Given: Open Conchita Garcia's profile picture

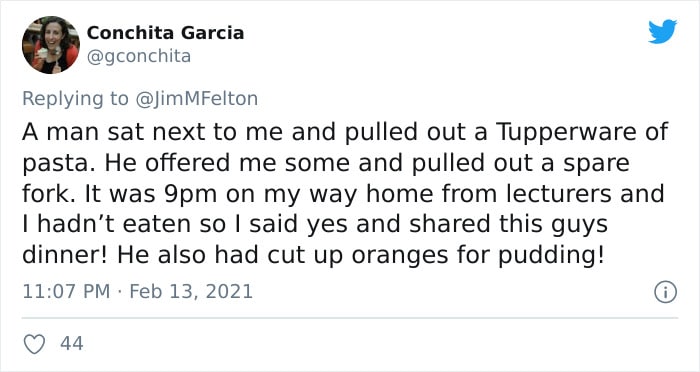Looking at the screenshot, I should (51, 45).
